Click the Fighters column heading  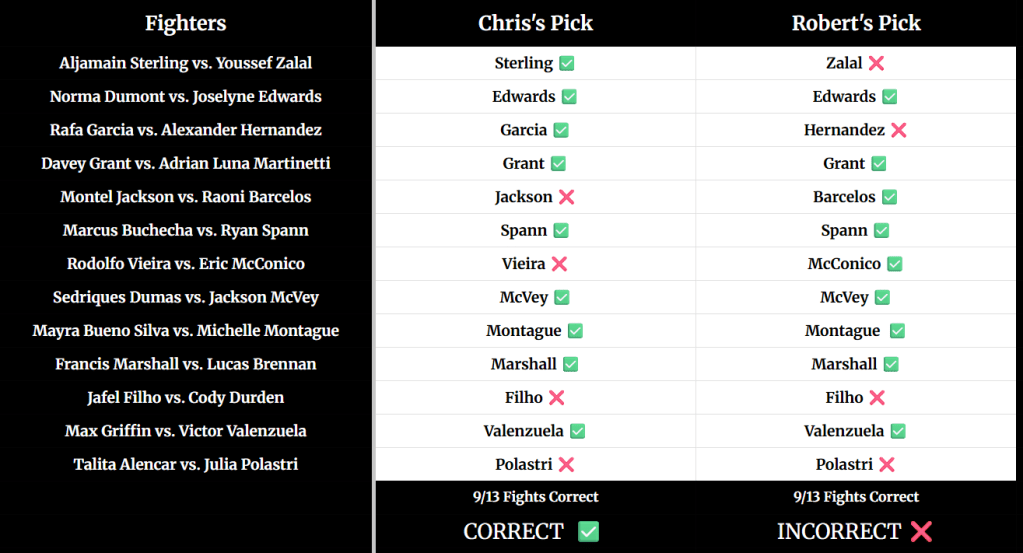click(186, 23)
